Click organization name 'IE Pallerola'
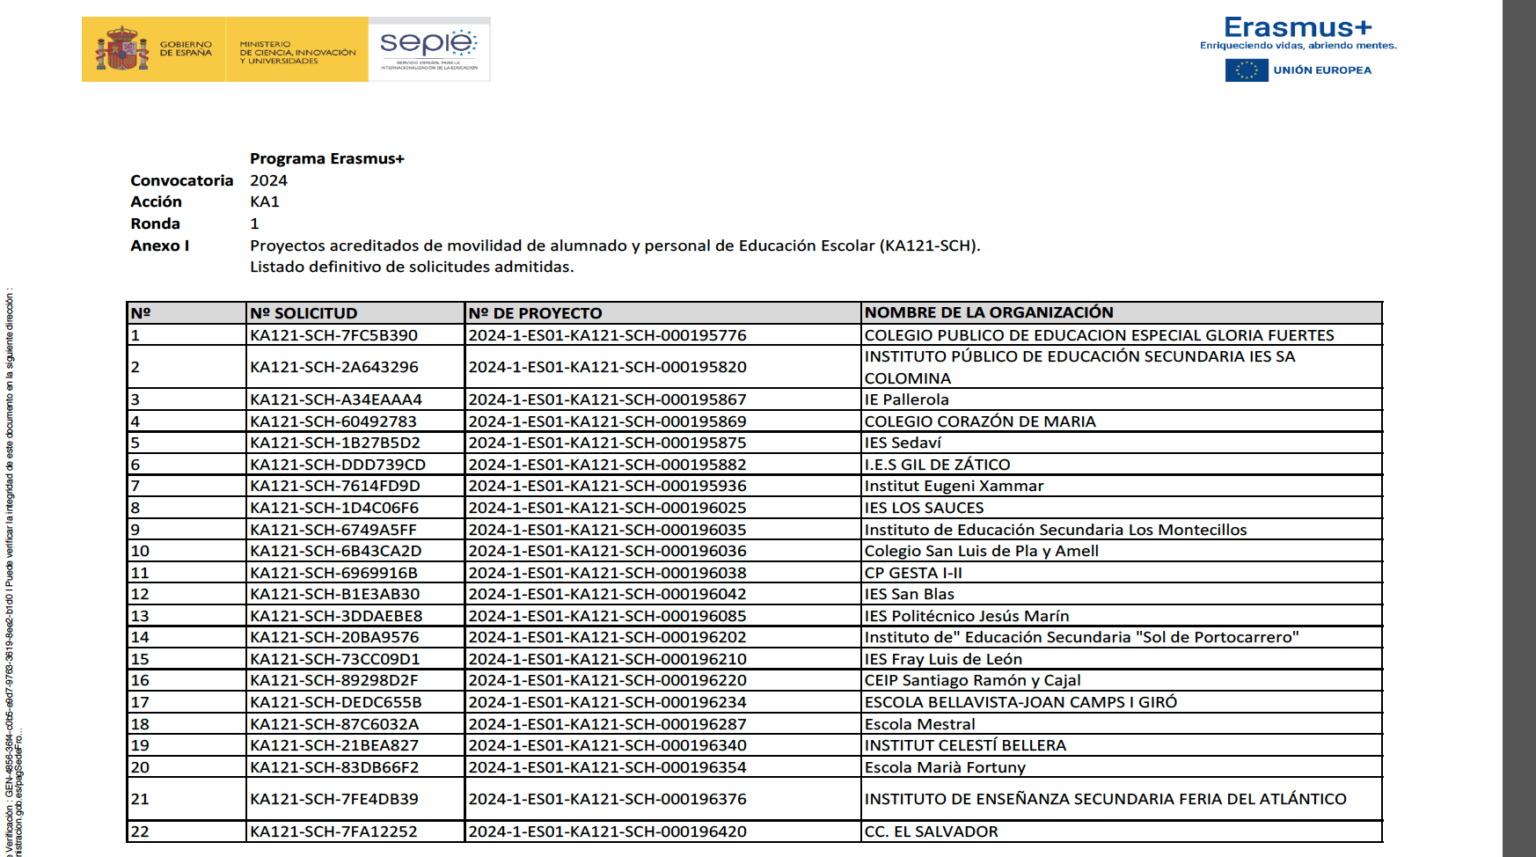This screenshot has height=857, width=1536. (x=906, y=399)
